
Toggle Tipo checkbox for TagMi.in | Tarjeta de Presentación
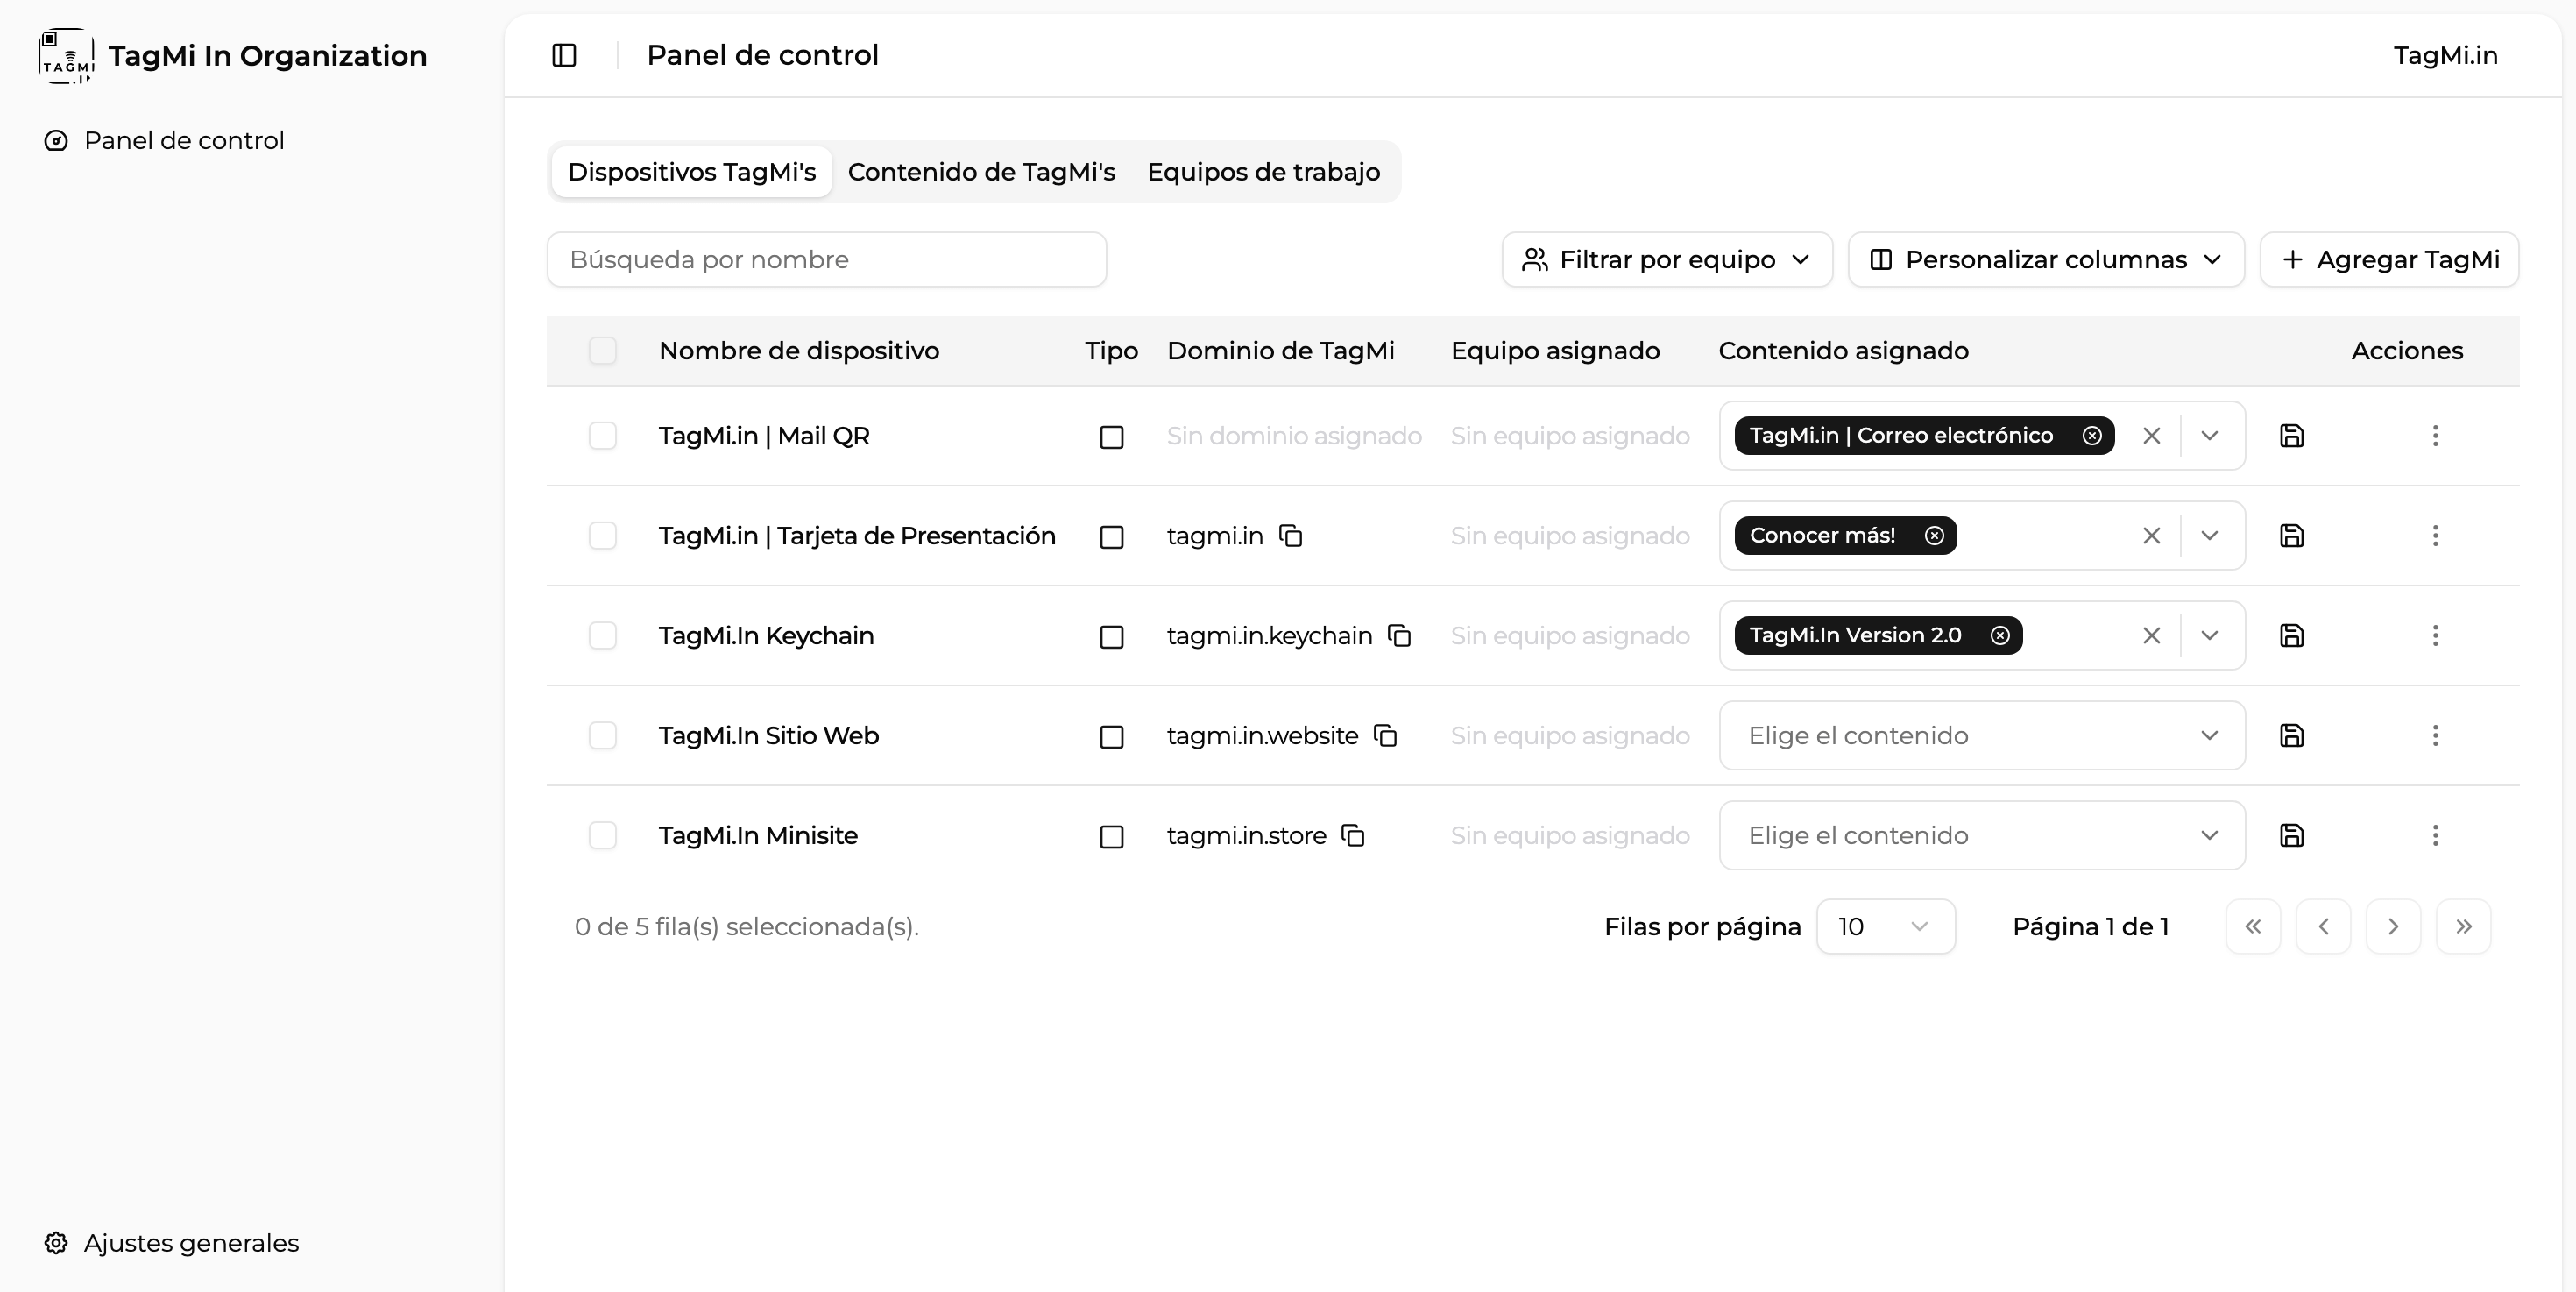[x=1111, y=537]
